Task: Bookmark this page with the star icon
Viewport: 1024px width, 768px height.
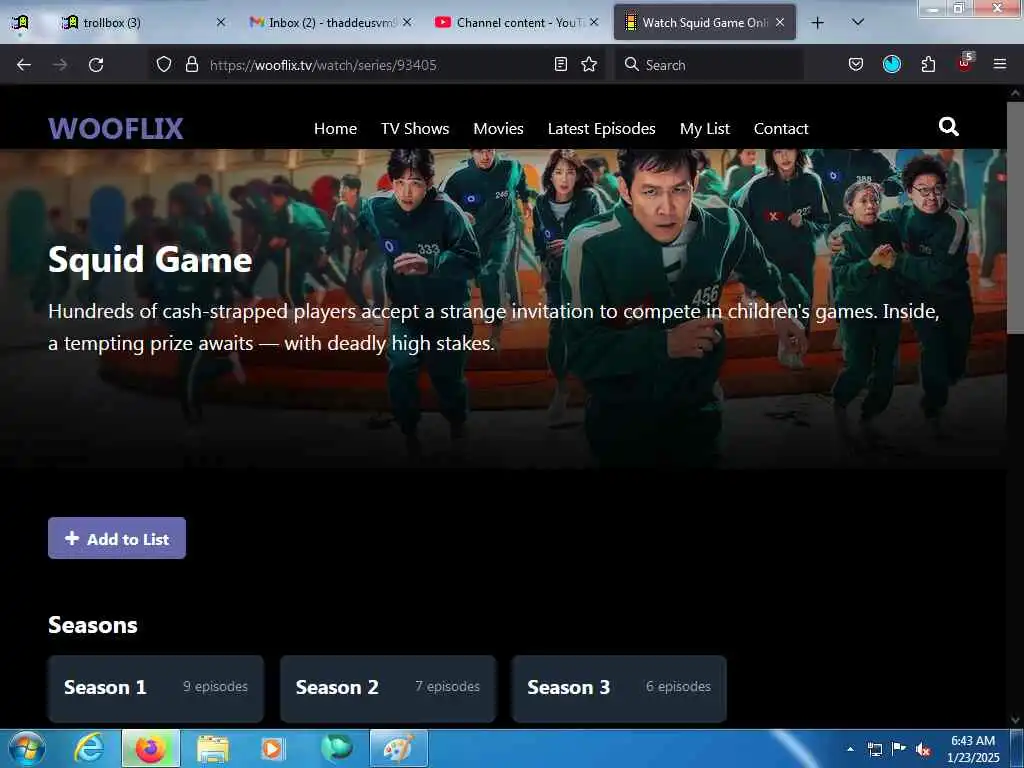Action: pyautogui.click(x=589, y=64)
